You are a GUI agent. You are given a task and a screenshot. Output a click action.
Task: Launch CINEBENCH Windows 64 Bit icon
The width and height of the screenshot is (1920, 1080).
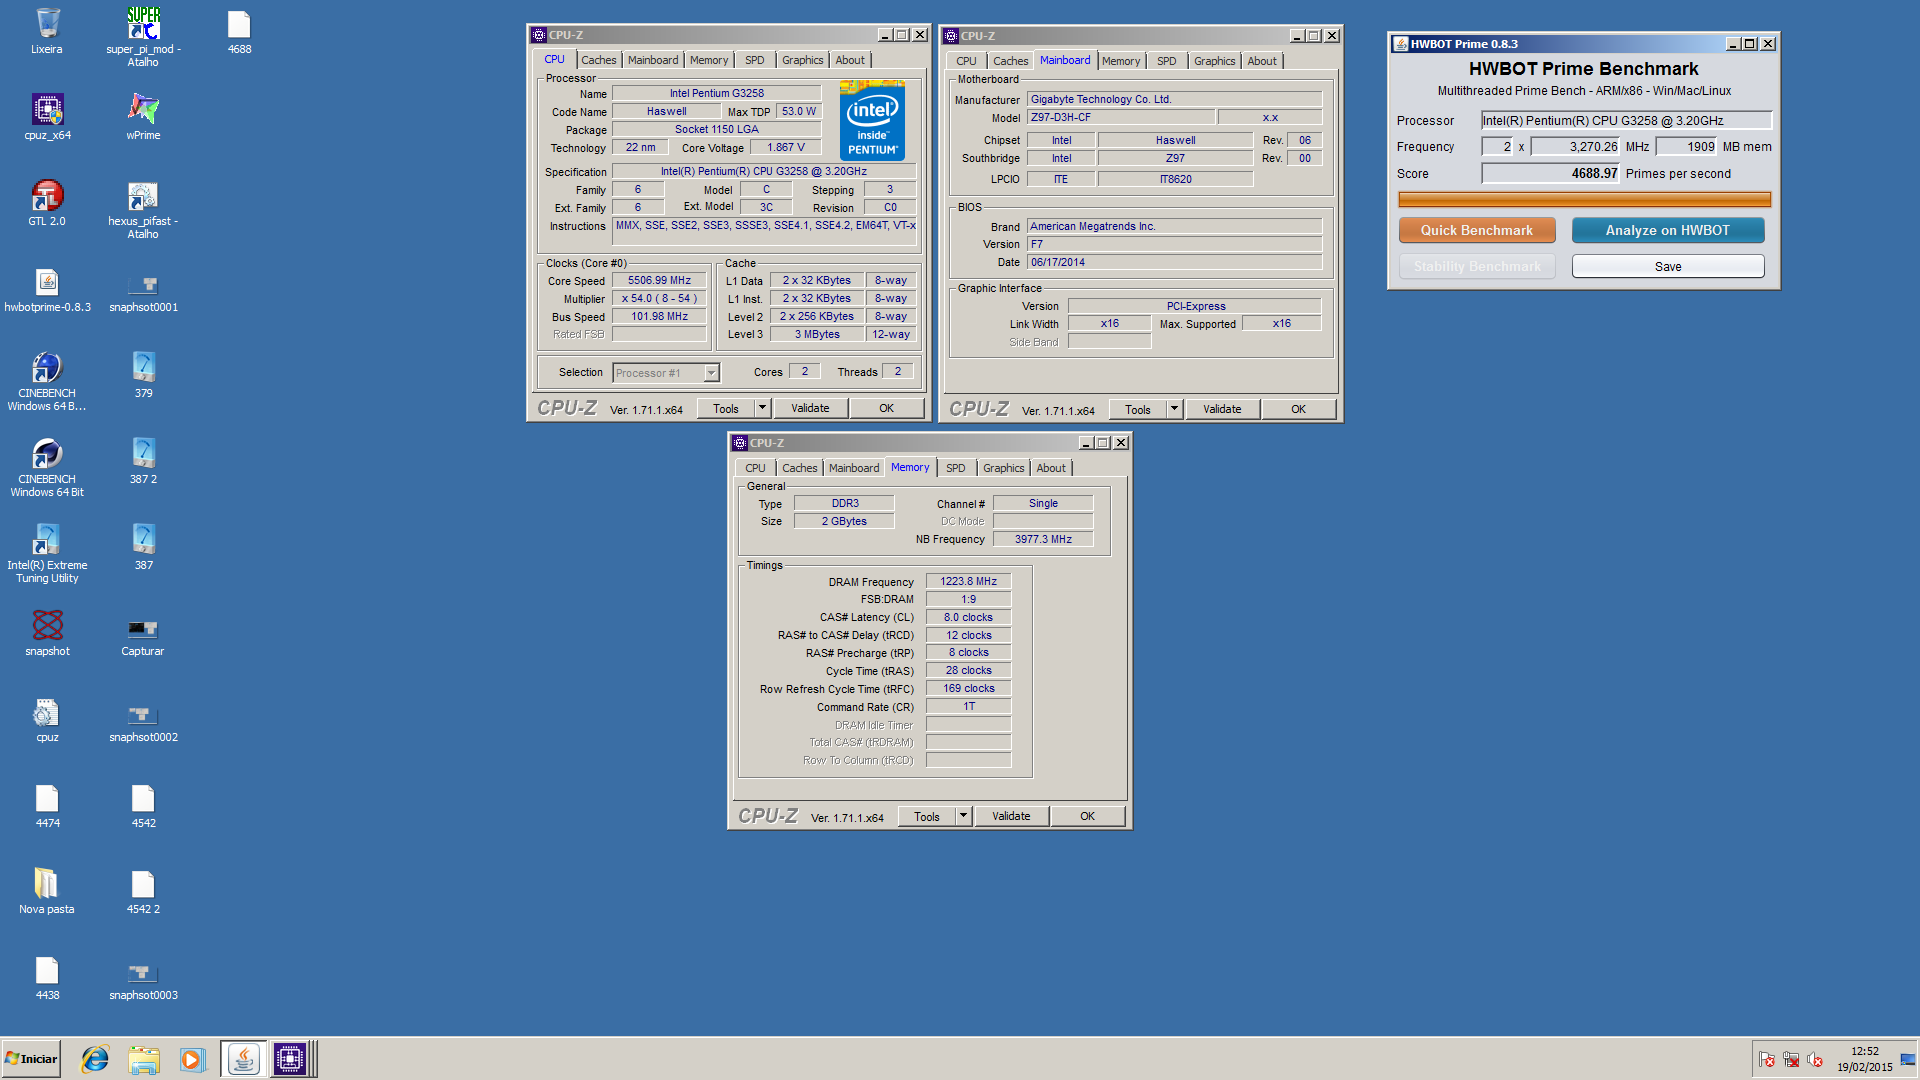pos(47,467)
